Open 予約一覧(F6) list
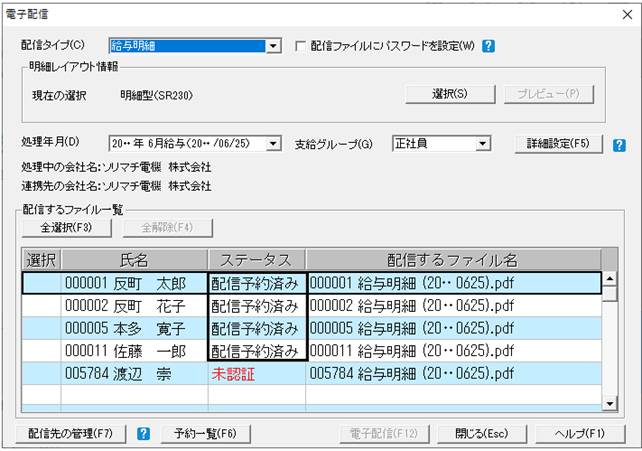The height and width of the screenshot is (451, 642). tap(206, 433)
